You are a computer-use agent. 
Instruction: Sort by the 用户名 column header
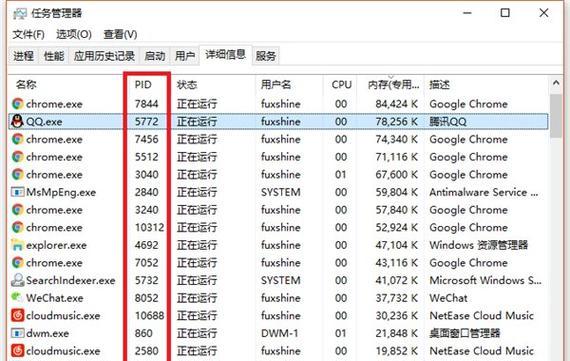(x=276, y=85)
